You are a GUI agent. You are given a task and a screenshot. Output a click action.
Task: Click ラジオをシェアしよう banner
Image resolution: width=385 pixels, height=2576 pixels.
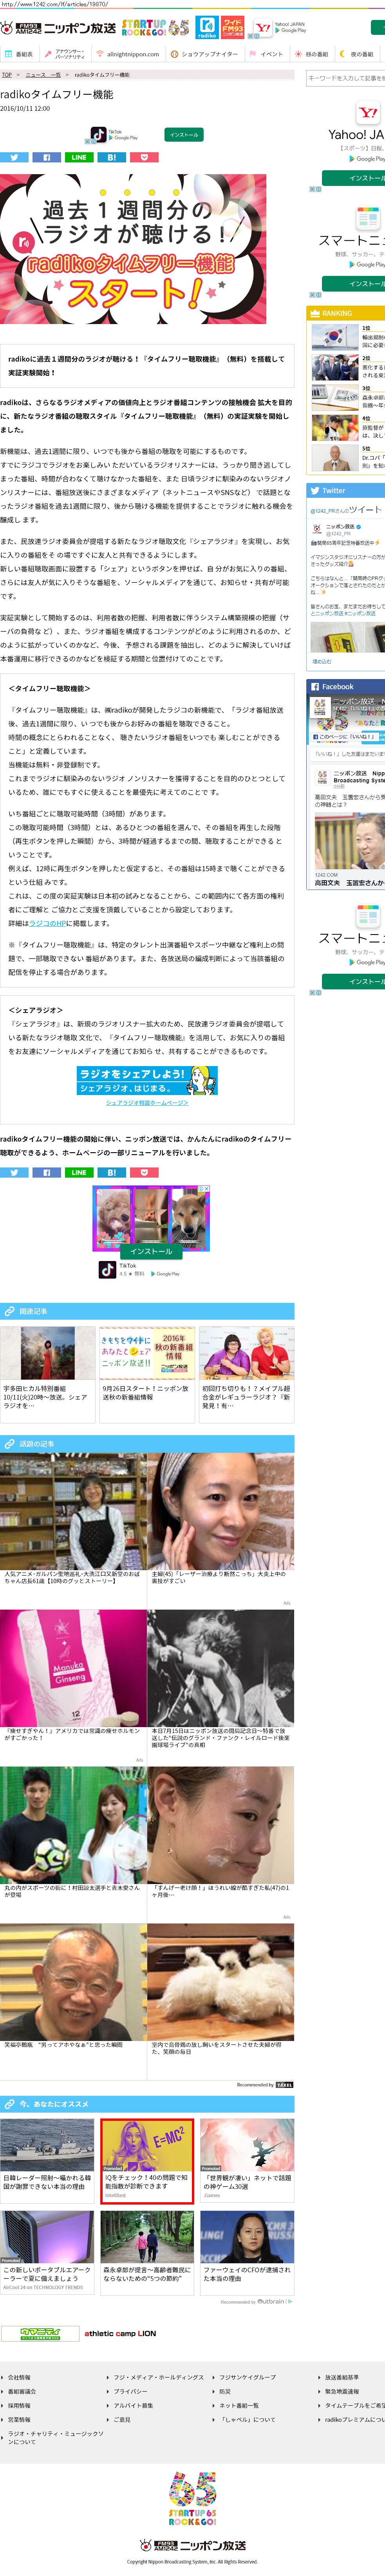147,1080
